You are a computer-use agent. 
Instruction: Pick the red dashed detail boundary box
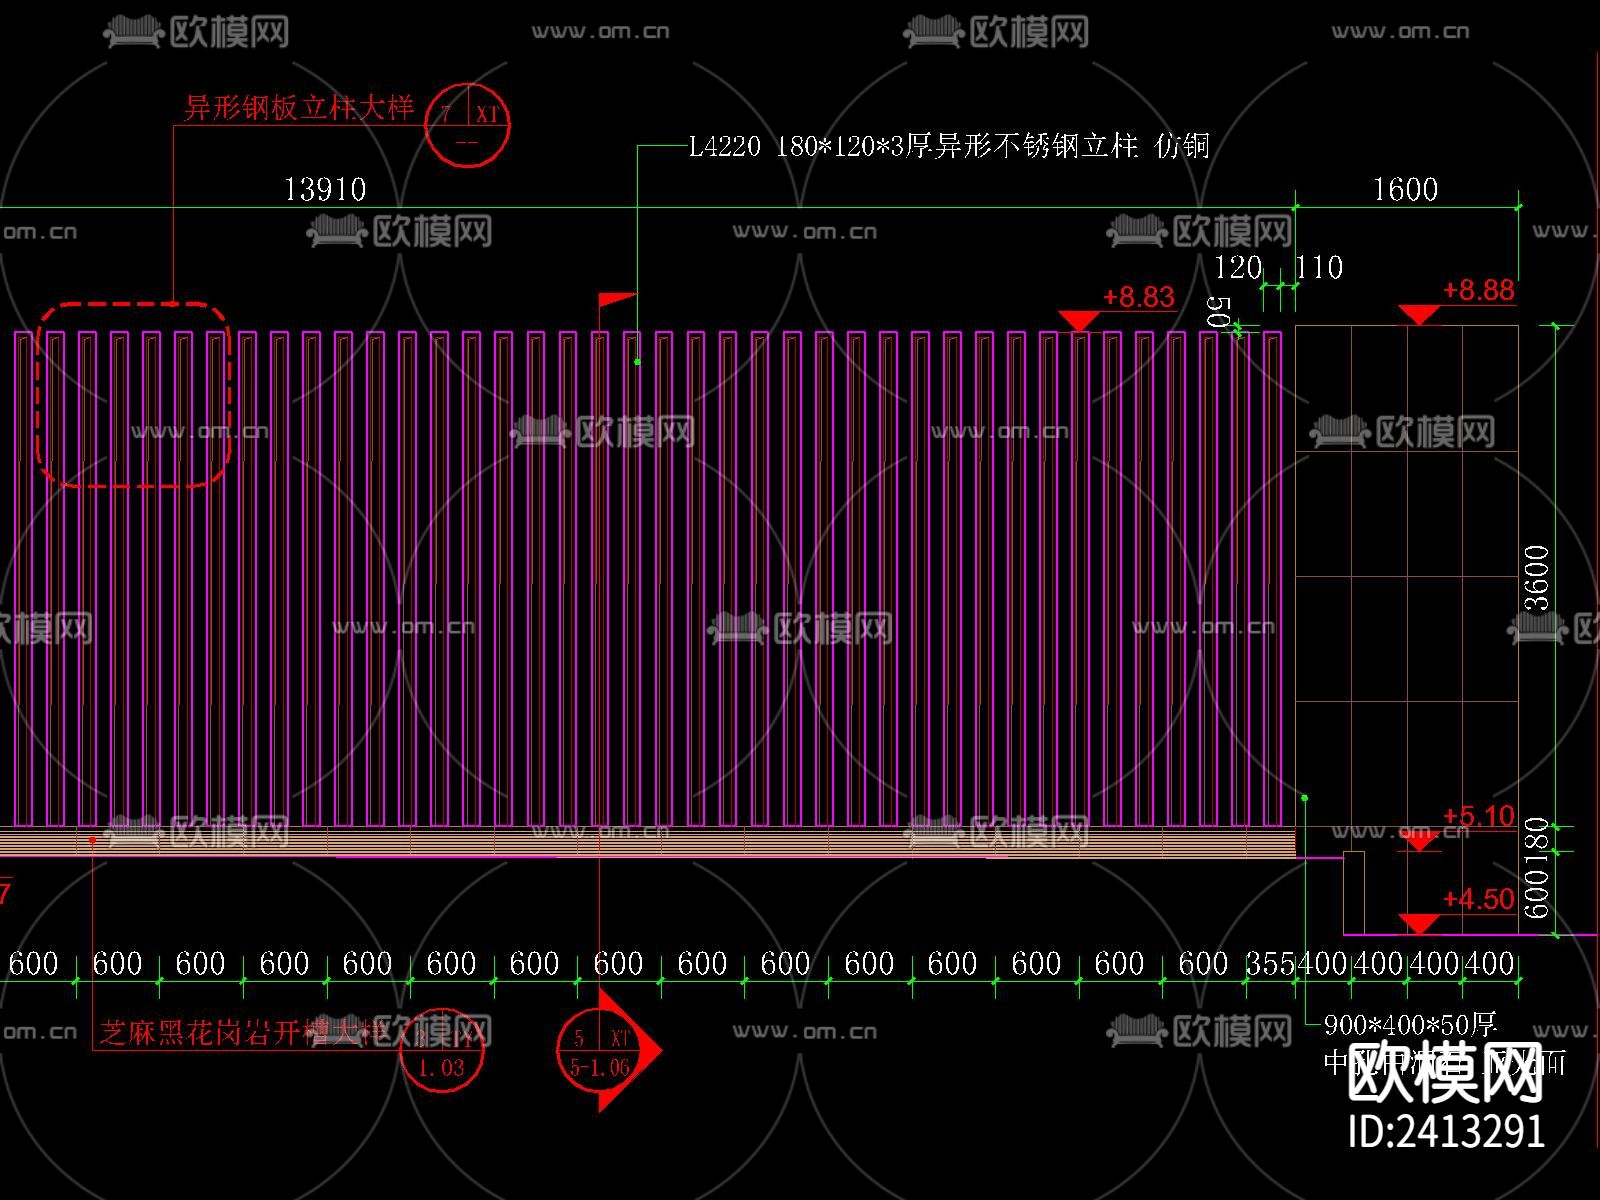tap(134, 395)
